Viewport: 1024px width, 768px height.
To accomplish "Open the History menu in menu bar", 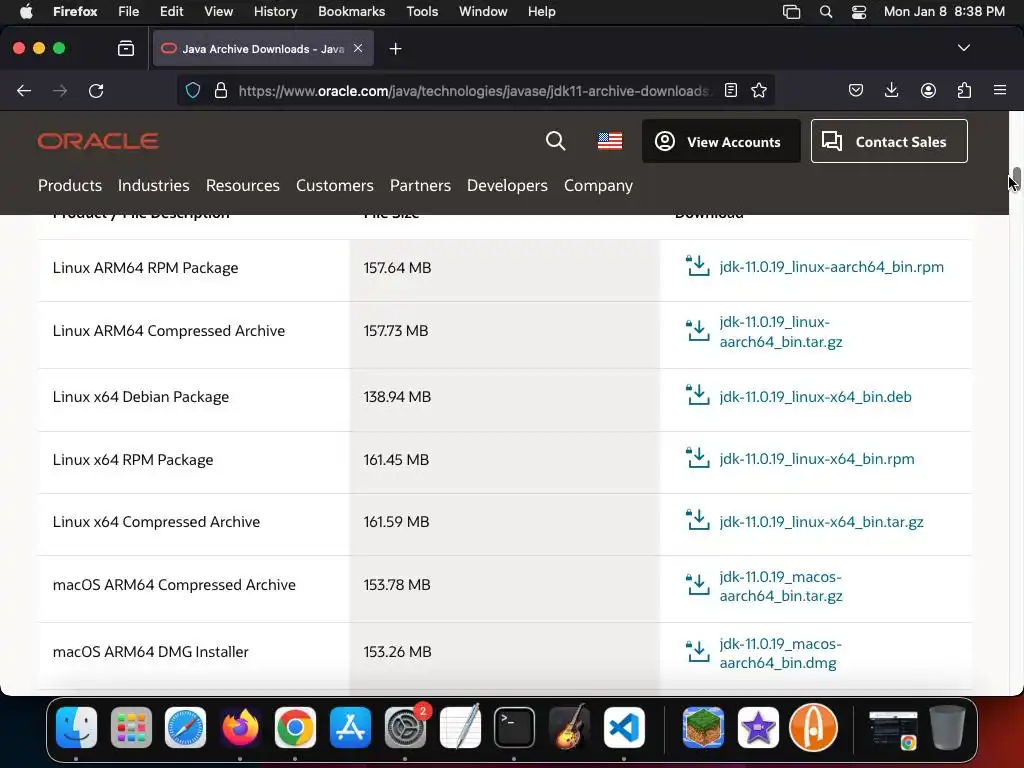I will [275, 11].
